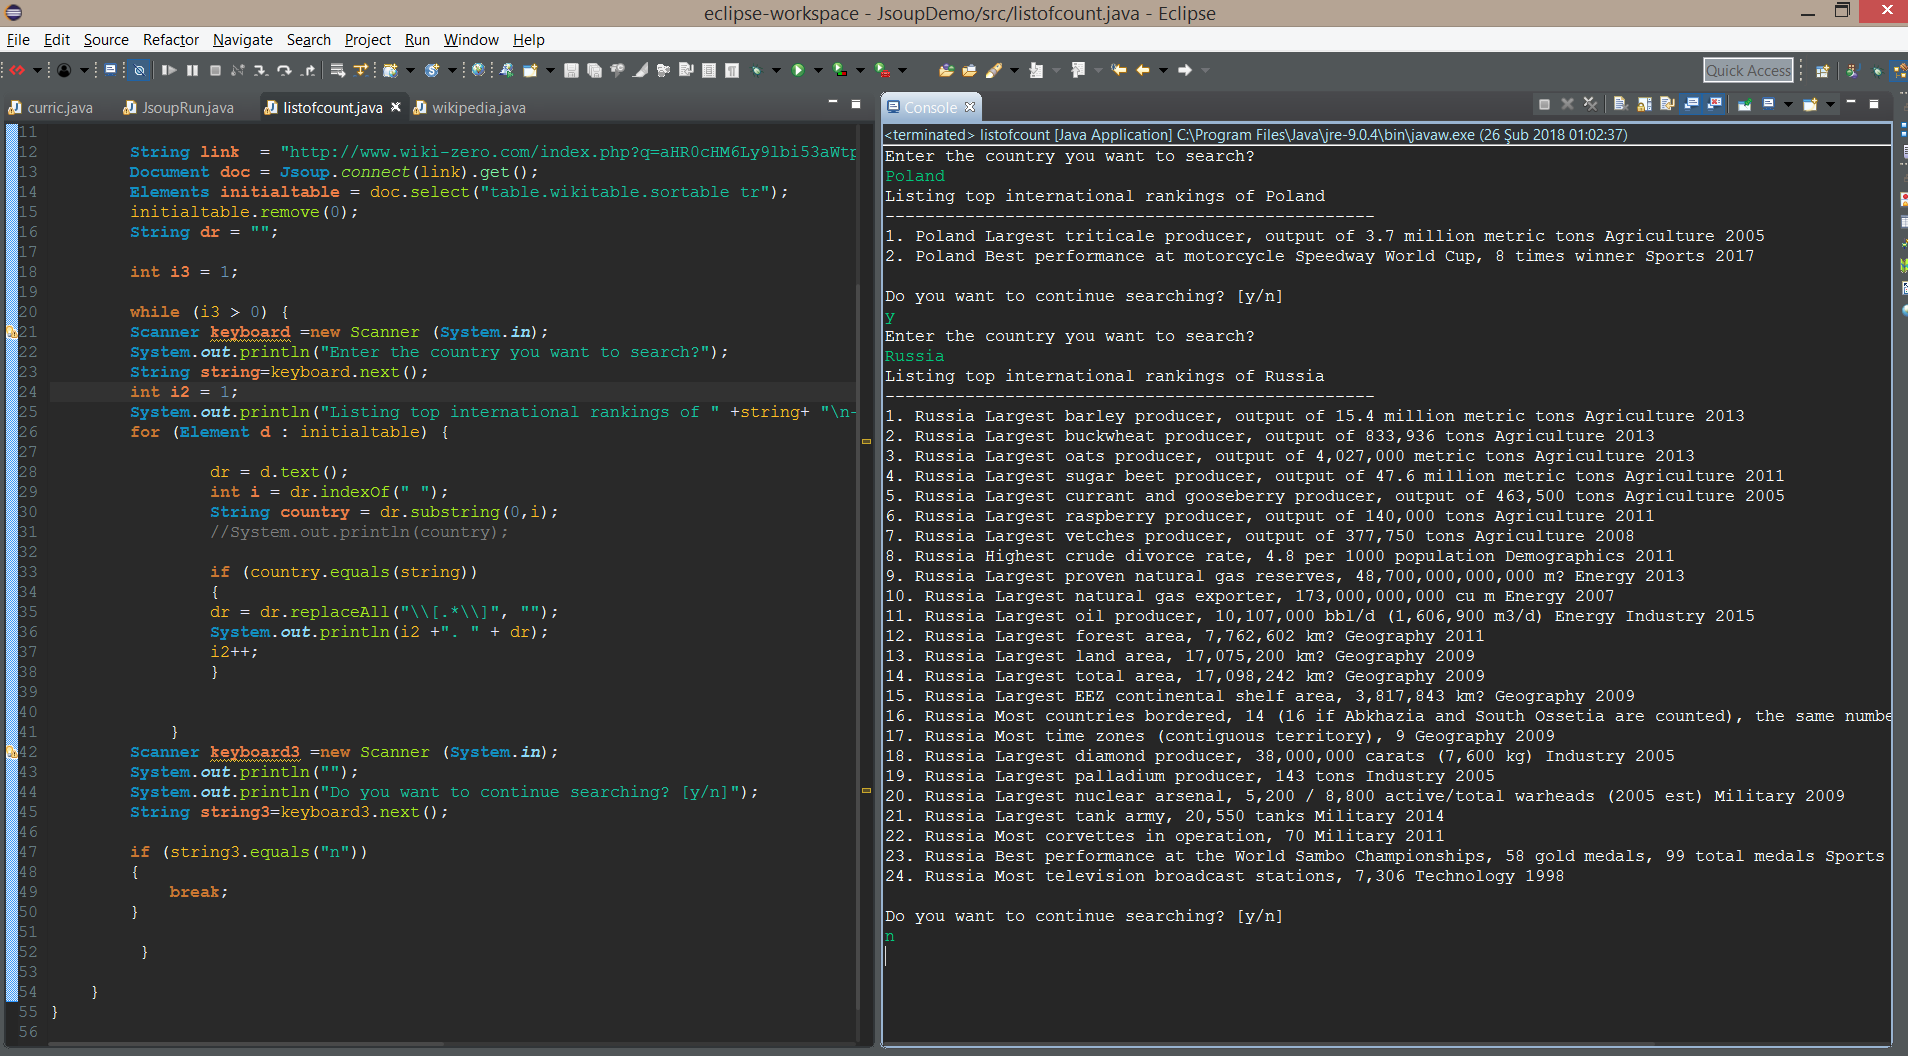
Task: Close the listofcount.java tab
Action: tap(396, 107)
